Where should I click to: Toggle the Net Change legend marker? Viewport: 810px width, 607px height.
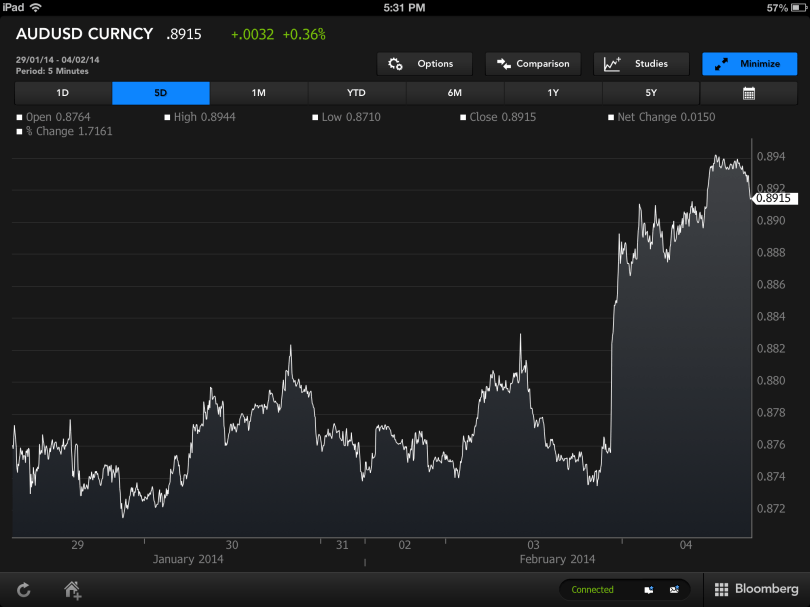[x=609, y=117]
